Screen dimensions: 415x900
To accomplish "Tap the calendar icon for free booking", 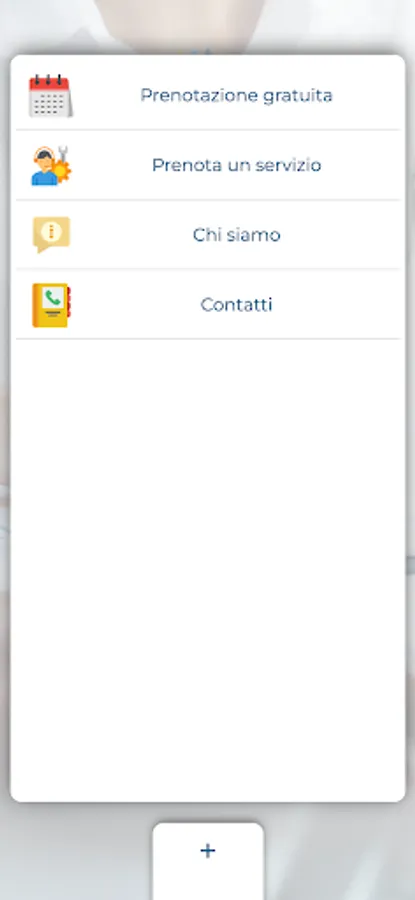I will 51,96.
